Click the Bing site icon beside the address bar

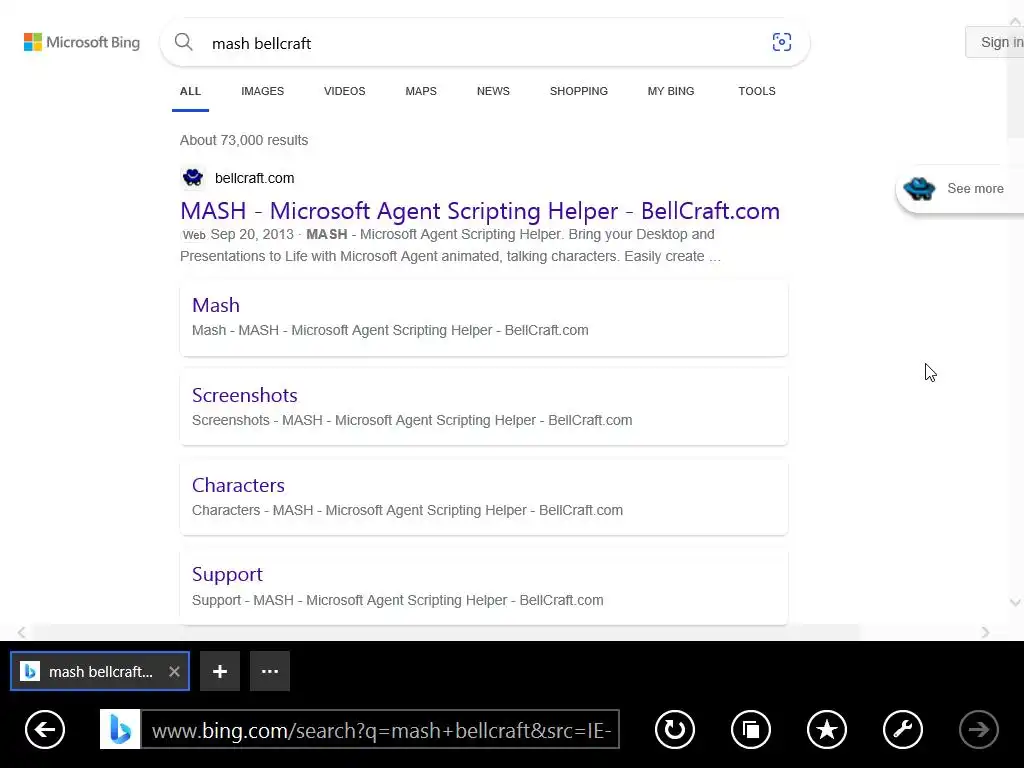click(x=120, y=729)
